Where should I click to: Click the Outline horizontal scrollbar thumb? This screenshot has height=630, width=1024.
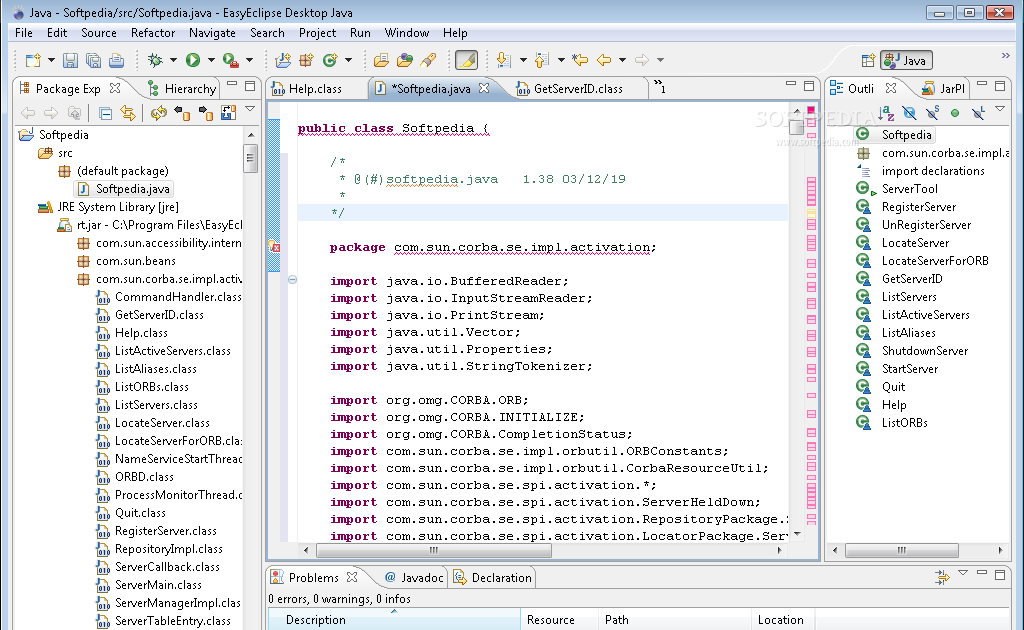pos(902,550)
